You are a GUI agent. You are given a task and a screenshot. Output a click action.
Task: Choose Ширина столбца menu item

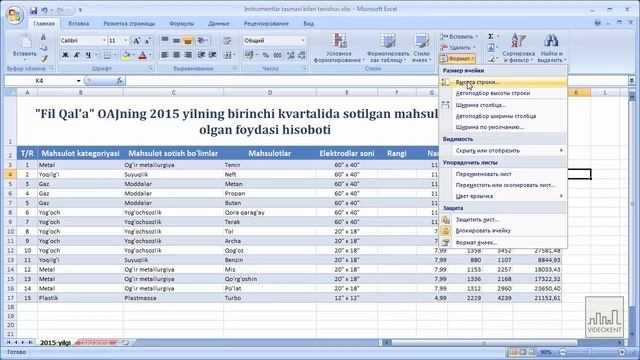point(503,105)
